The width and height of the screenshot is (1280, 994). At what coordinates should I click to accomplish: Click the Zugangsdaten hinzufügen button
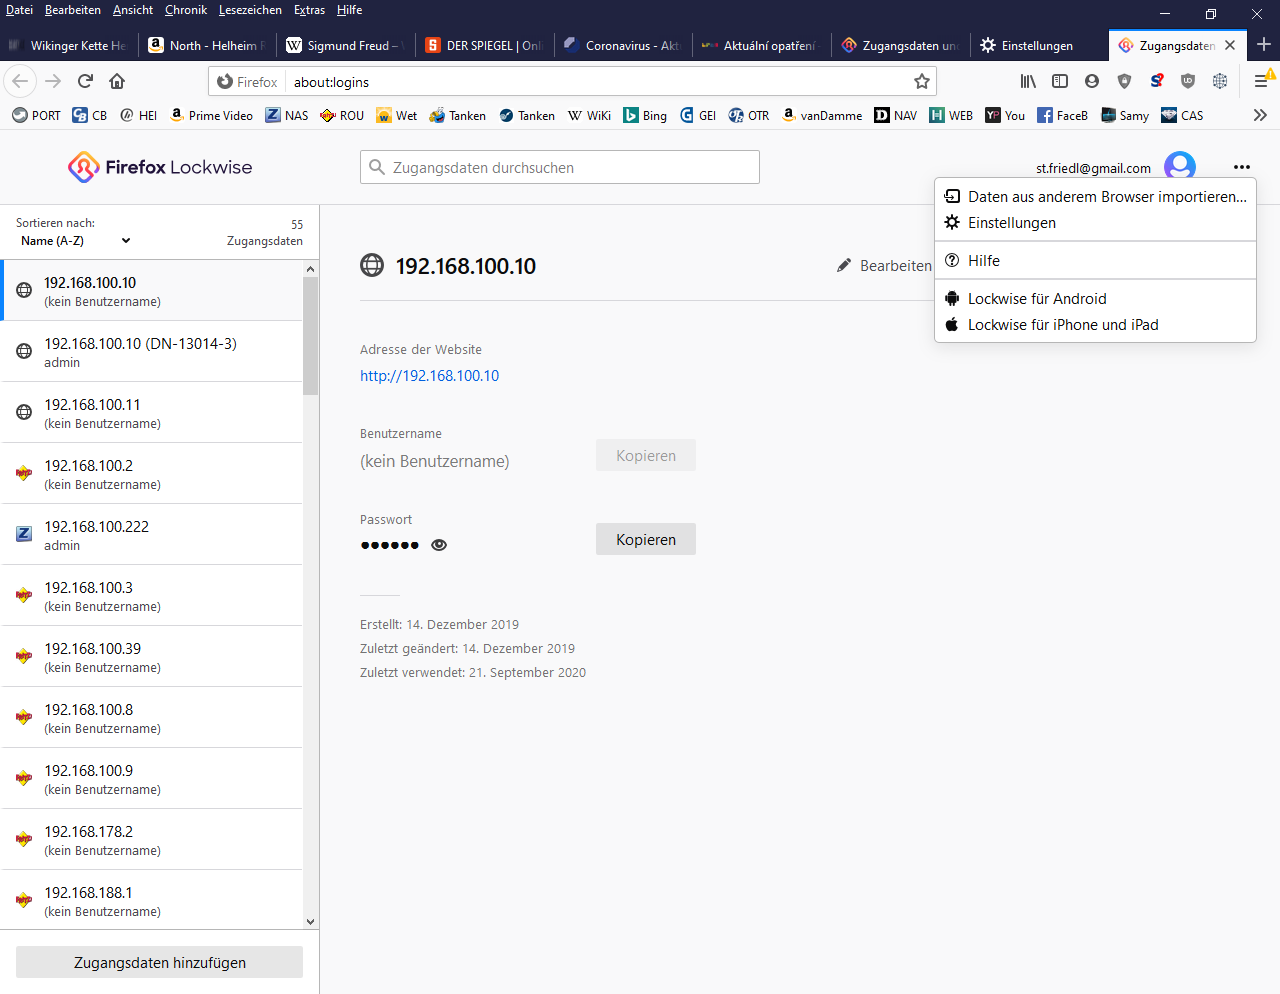[159, 962]
